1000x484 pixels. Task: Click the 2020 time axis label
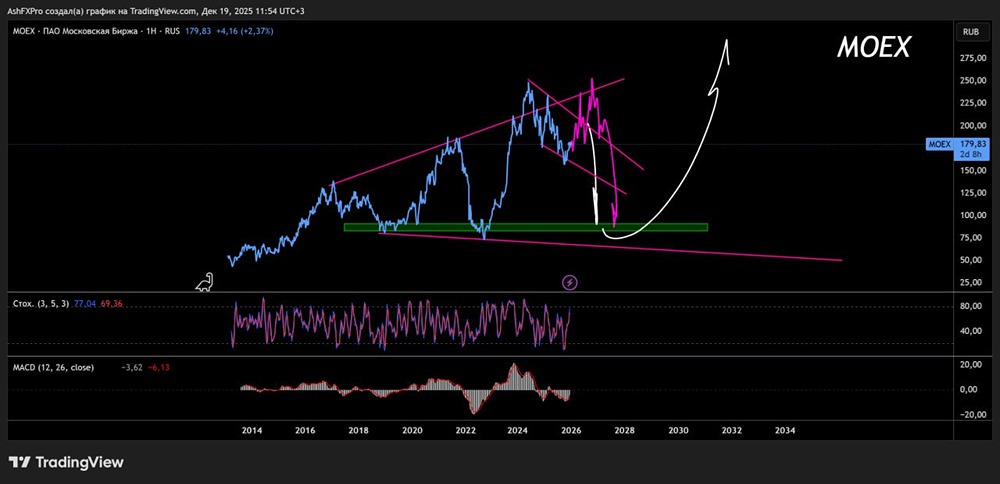click(412, 430)
